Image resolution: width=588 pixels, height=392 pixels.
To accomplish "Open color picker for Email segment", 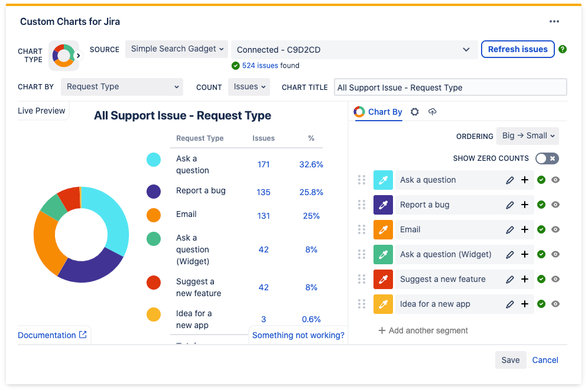I will point(383,230).
